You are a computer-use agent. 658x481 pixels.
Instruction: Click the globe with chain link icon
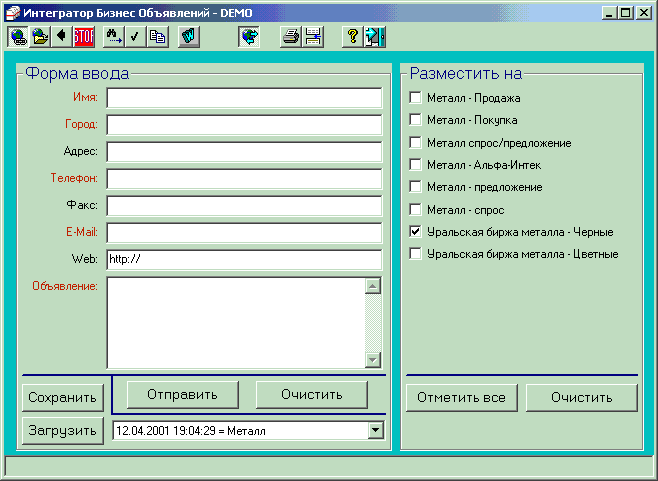click(x=18, y=37)
